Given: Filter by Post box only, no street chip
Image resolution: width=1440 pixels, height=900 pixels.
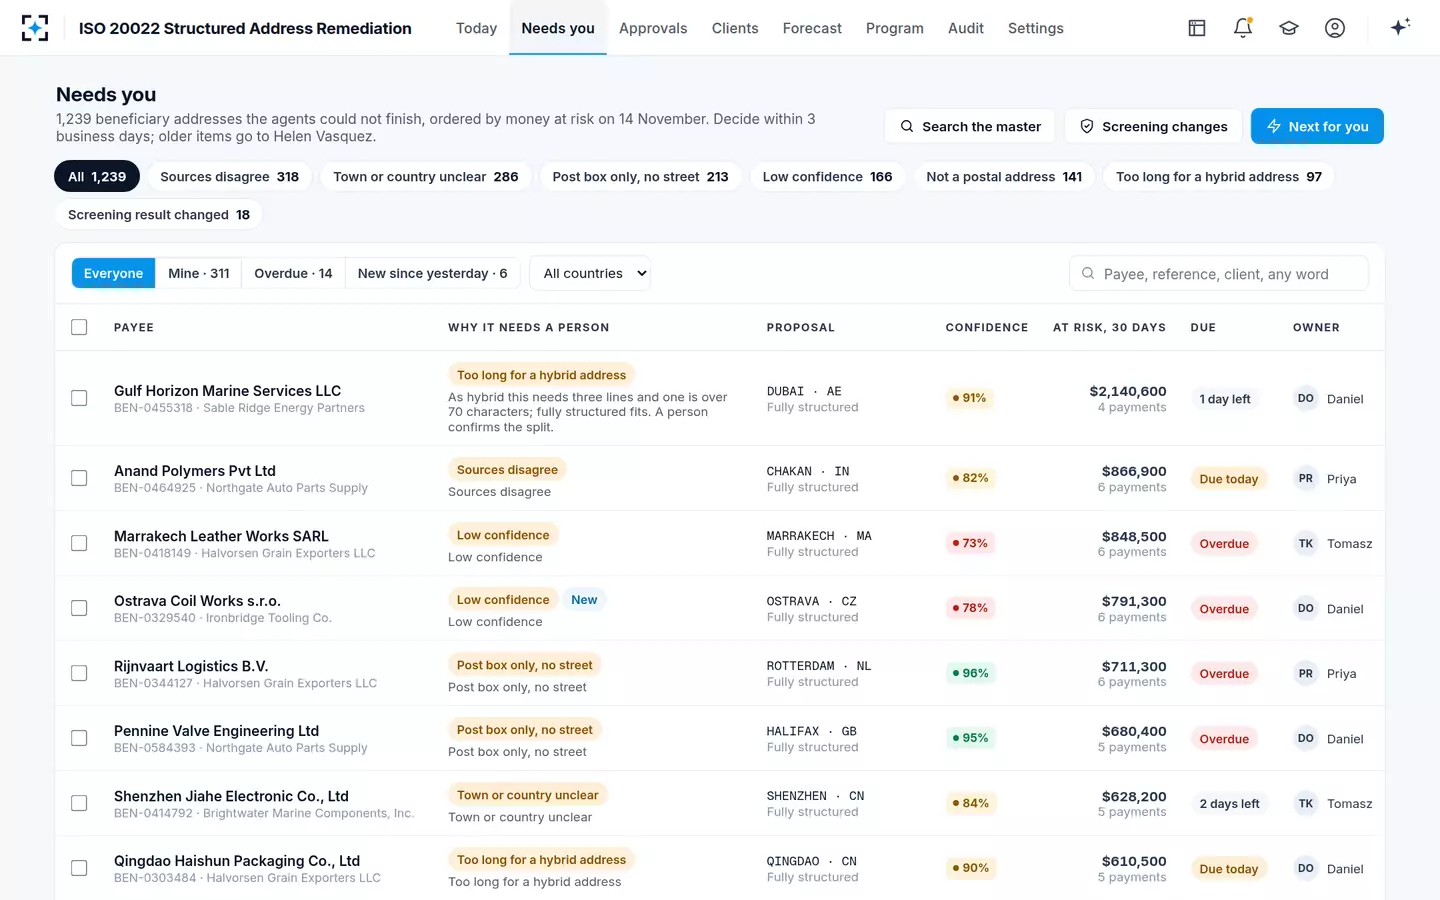Looking at the screenshot, I should pos(640,177).
